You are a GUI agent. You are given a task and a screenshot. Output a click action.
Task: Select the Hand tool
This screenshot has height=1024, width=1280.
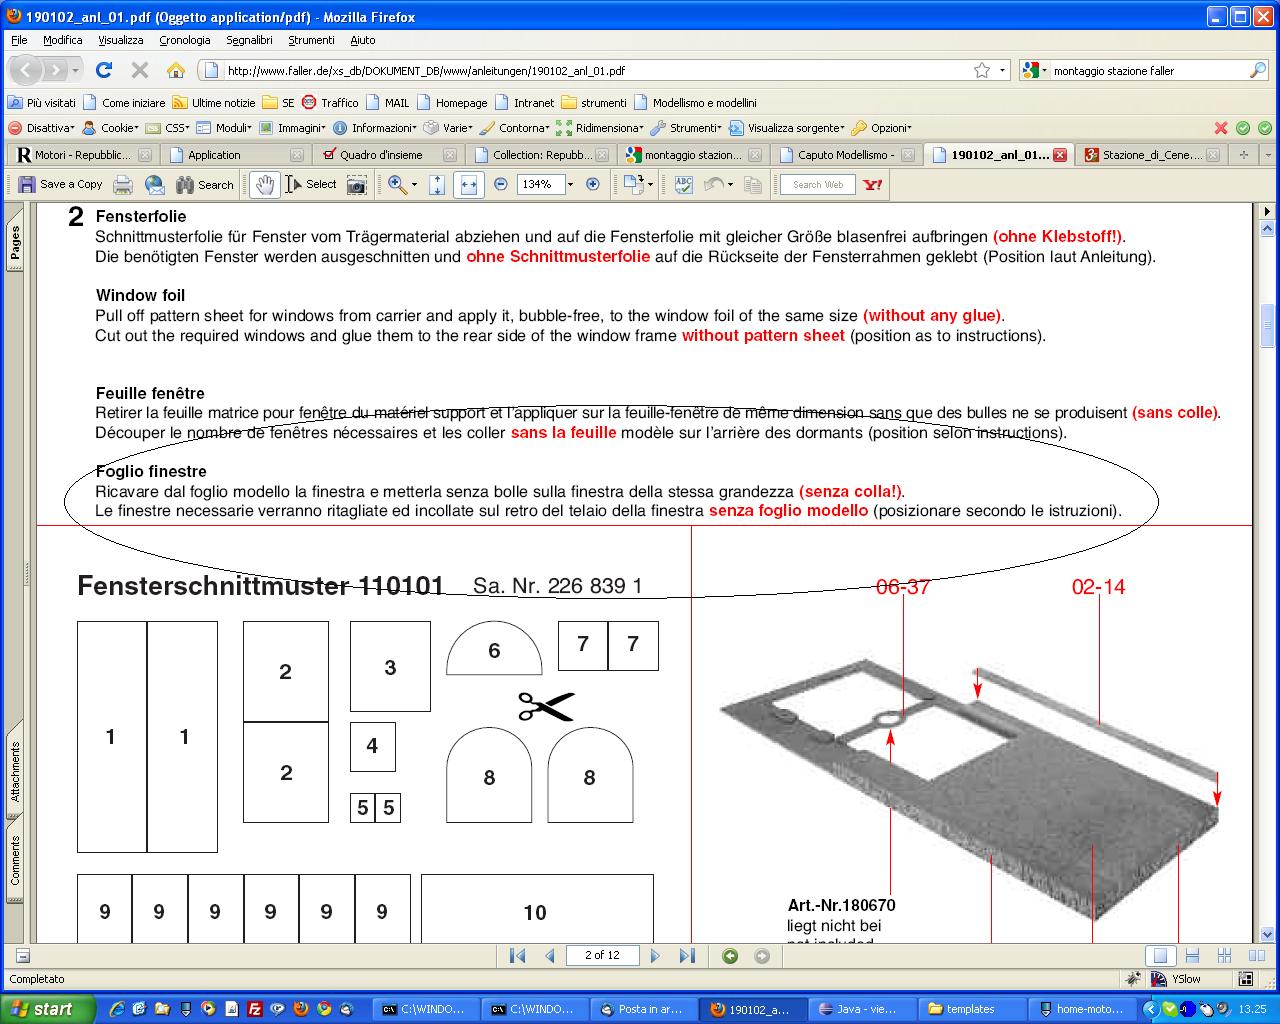pos(264,185)
